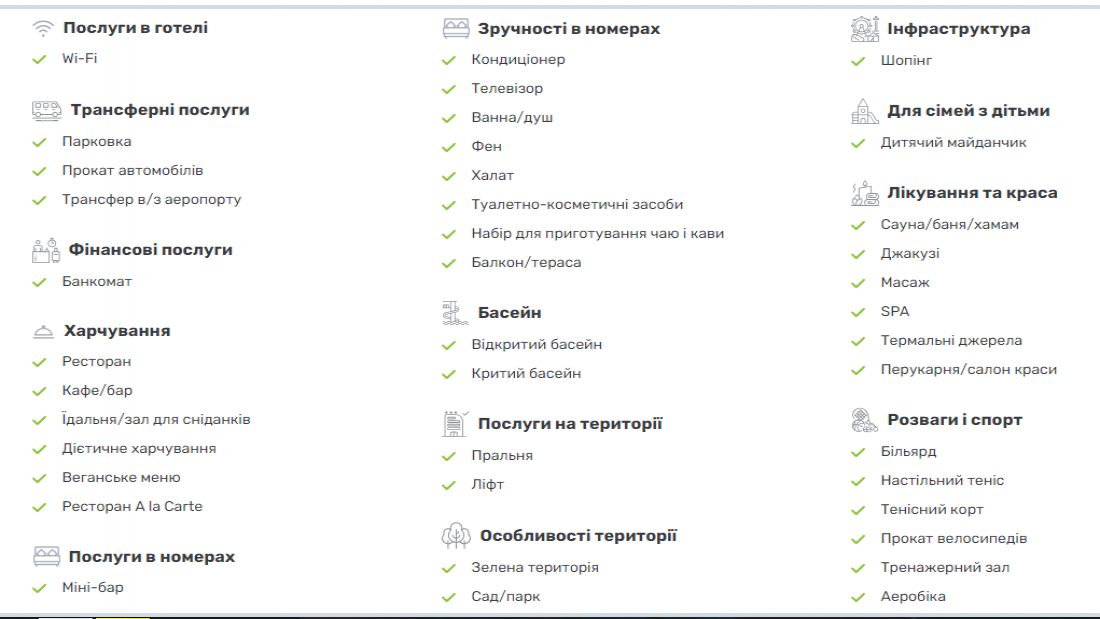Click the bed icon beside Зручності в номерах
Screen dimensions: 1100x619
pos(456,29)
